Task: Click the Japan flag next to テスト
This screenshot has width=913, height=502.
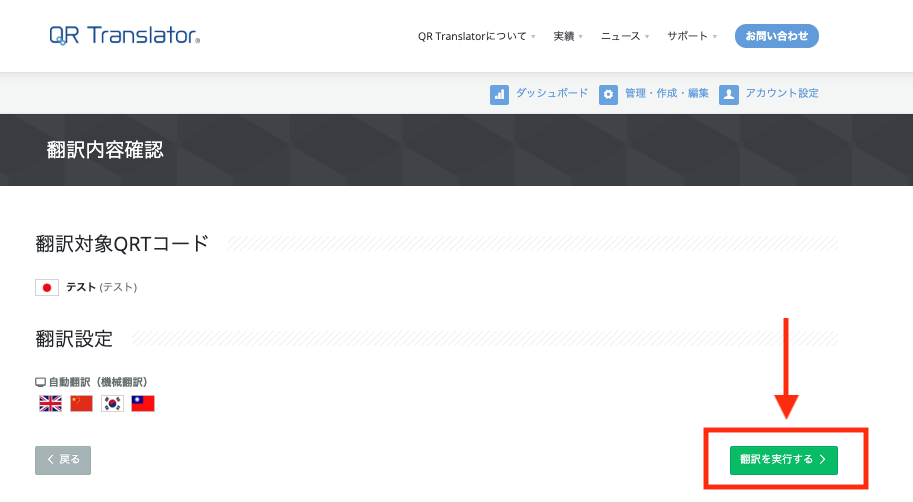Action: [47, 288]
